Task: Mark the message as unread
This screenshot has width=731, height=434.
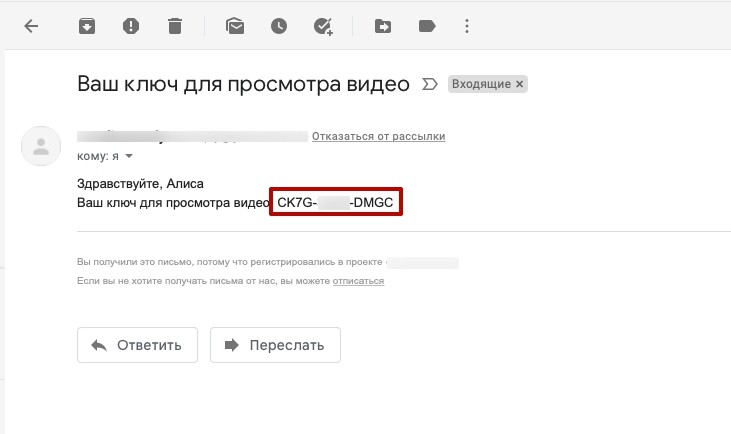Action: click(235, 27)
